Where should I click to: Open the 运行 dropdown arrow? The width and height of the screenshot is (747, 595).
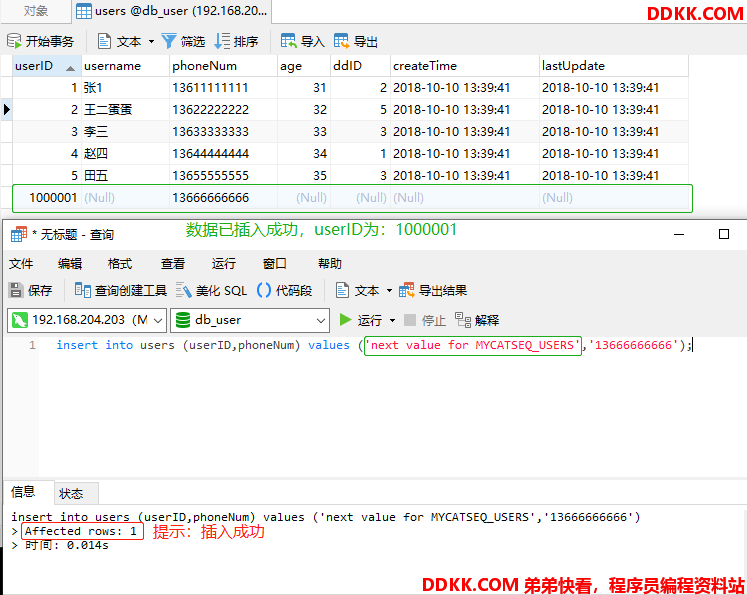coord(393,320)
